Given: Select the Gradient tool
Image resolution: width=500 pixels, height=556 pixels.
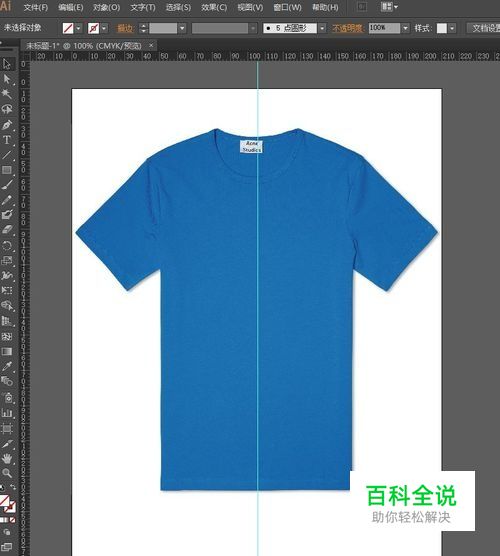Looking at the screenshot, I should [7, 351].
